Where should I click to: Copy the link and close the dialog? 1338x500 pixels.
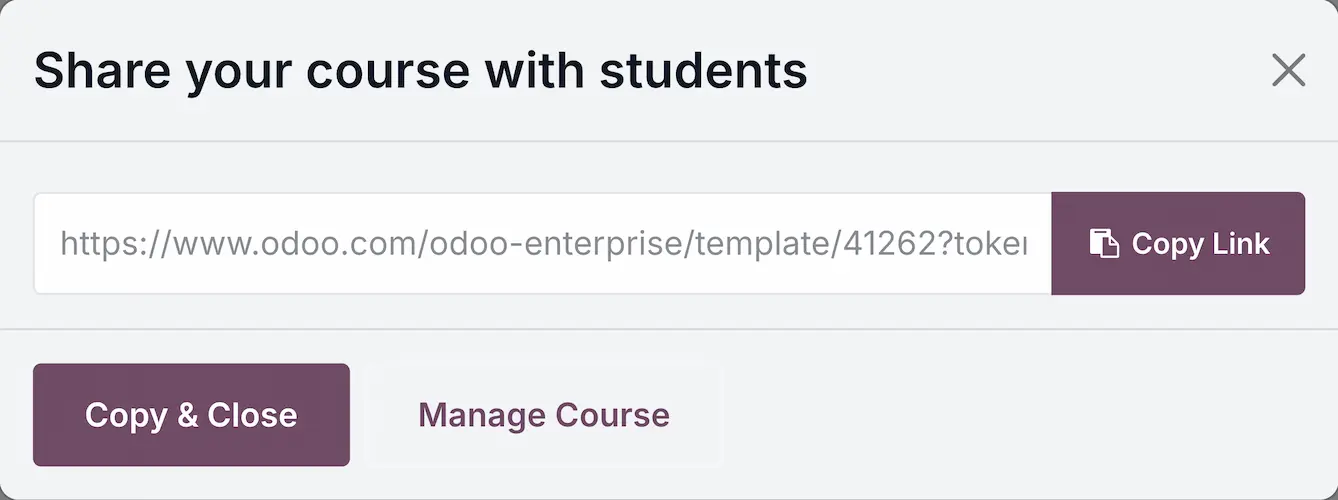[x=191, y=415]
